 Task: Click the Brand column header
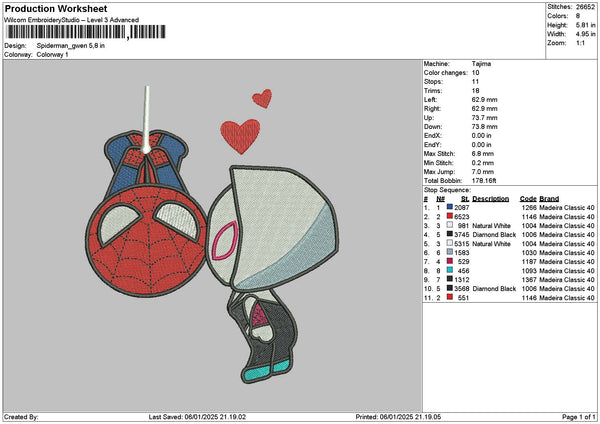(550, 198)
